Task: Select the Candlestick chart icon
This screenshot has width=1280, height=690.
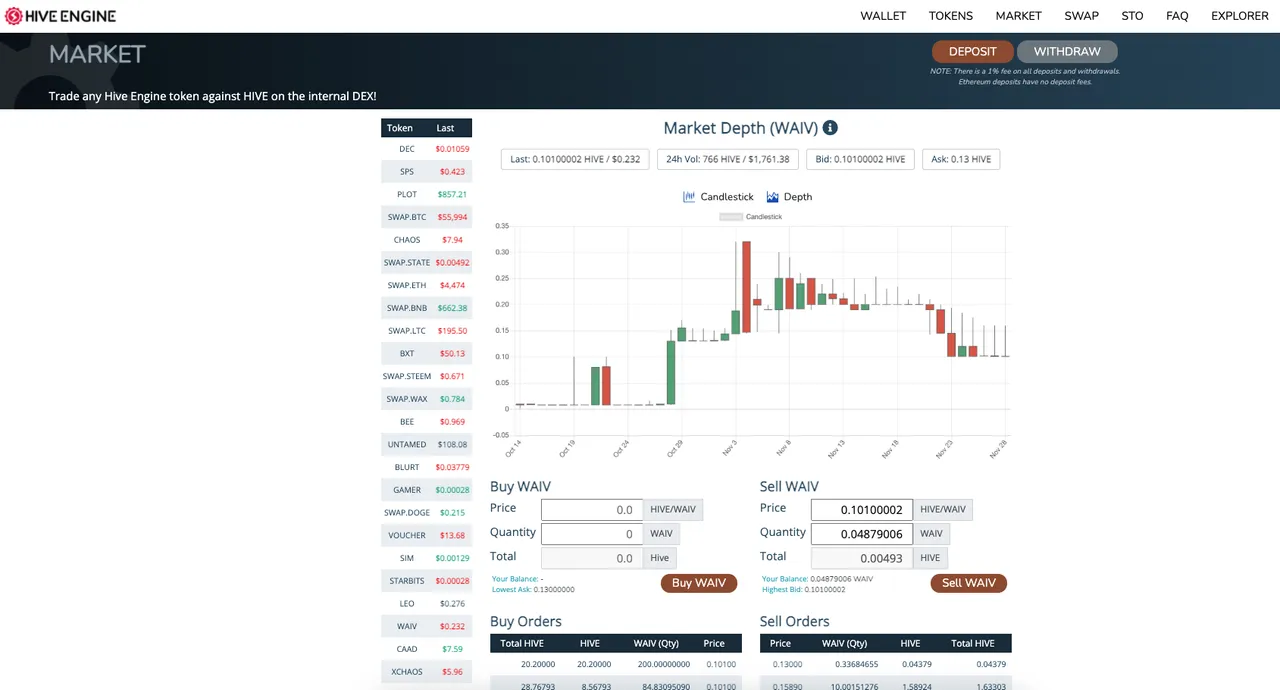Action: pos(689,197)
